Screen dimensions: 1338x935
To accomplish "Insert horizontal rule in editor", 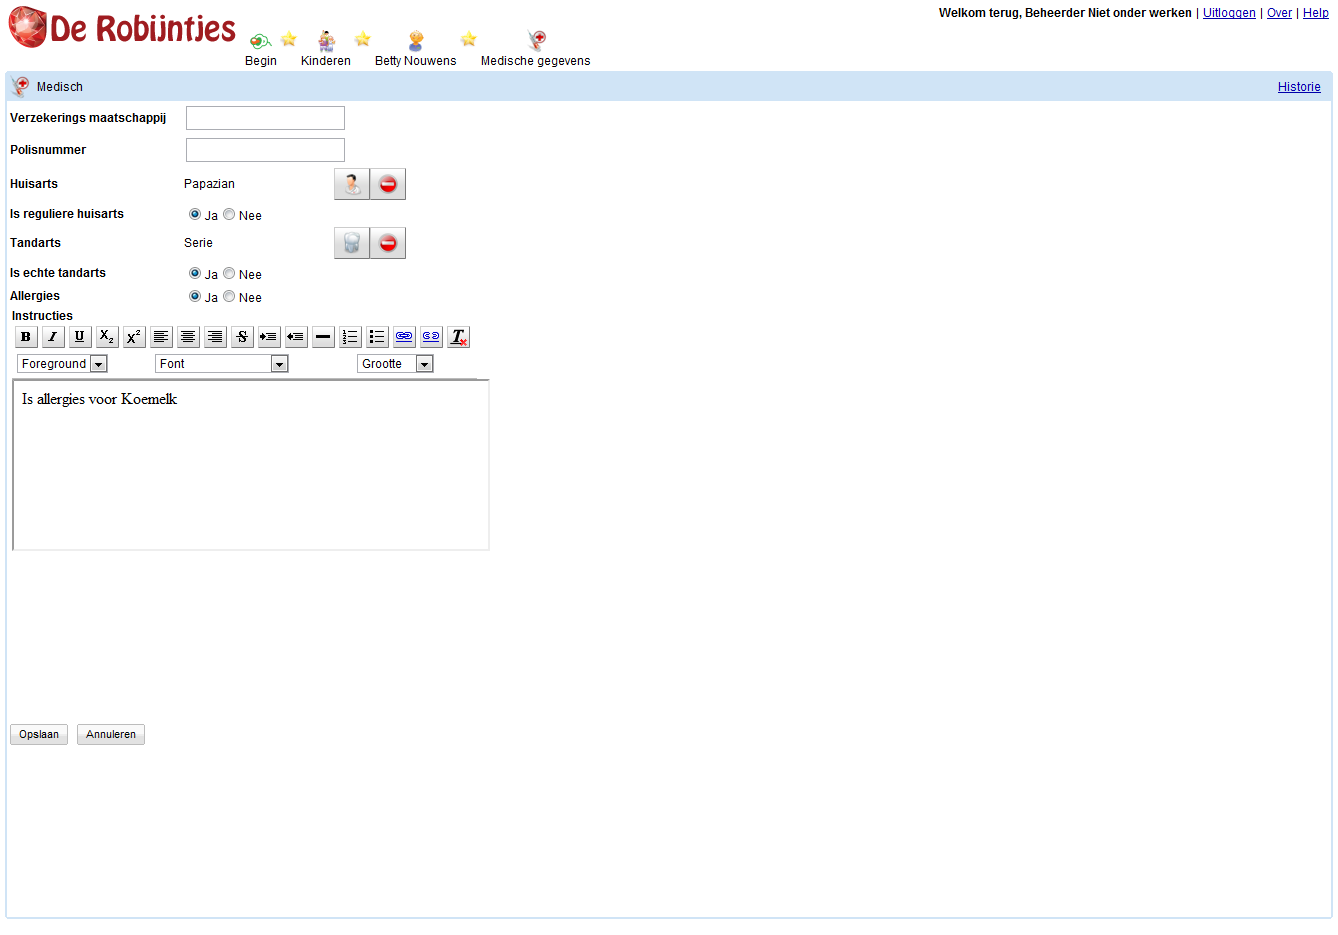I will 323,337.
